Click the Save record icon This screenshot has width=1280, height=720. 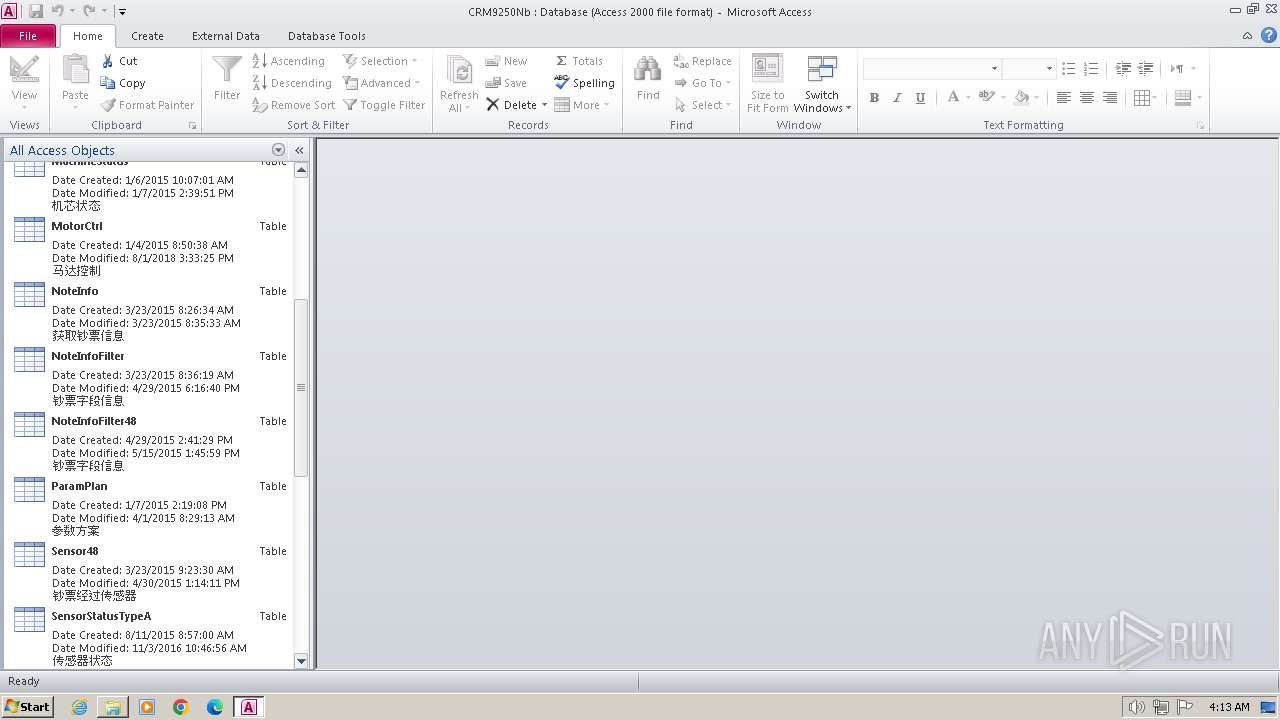(x=492, y=83)
